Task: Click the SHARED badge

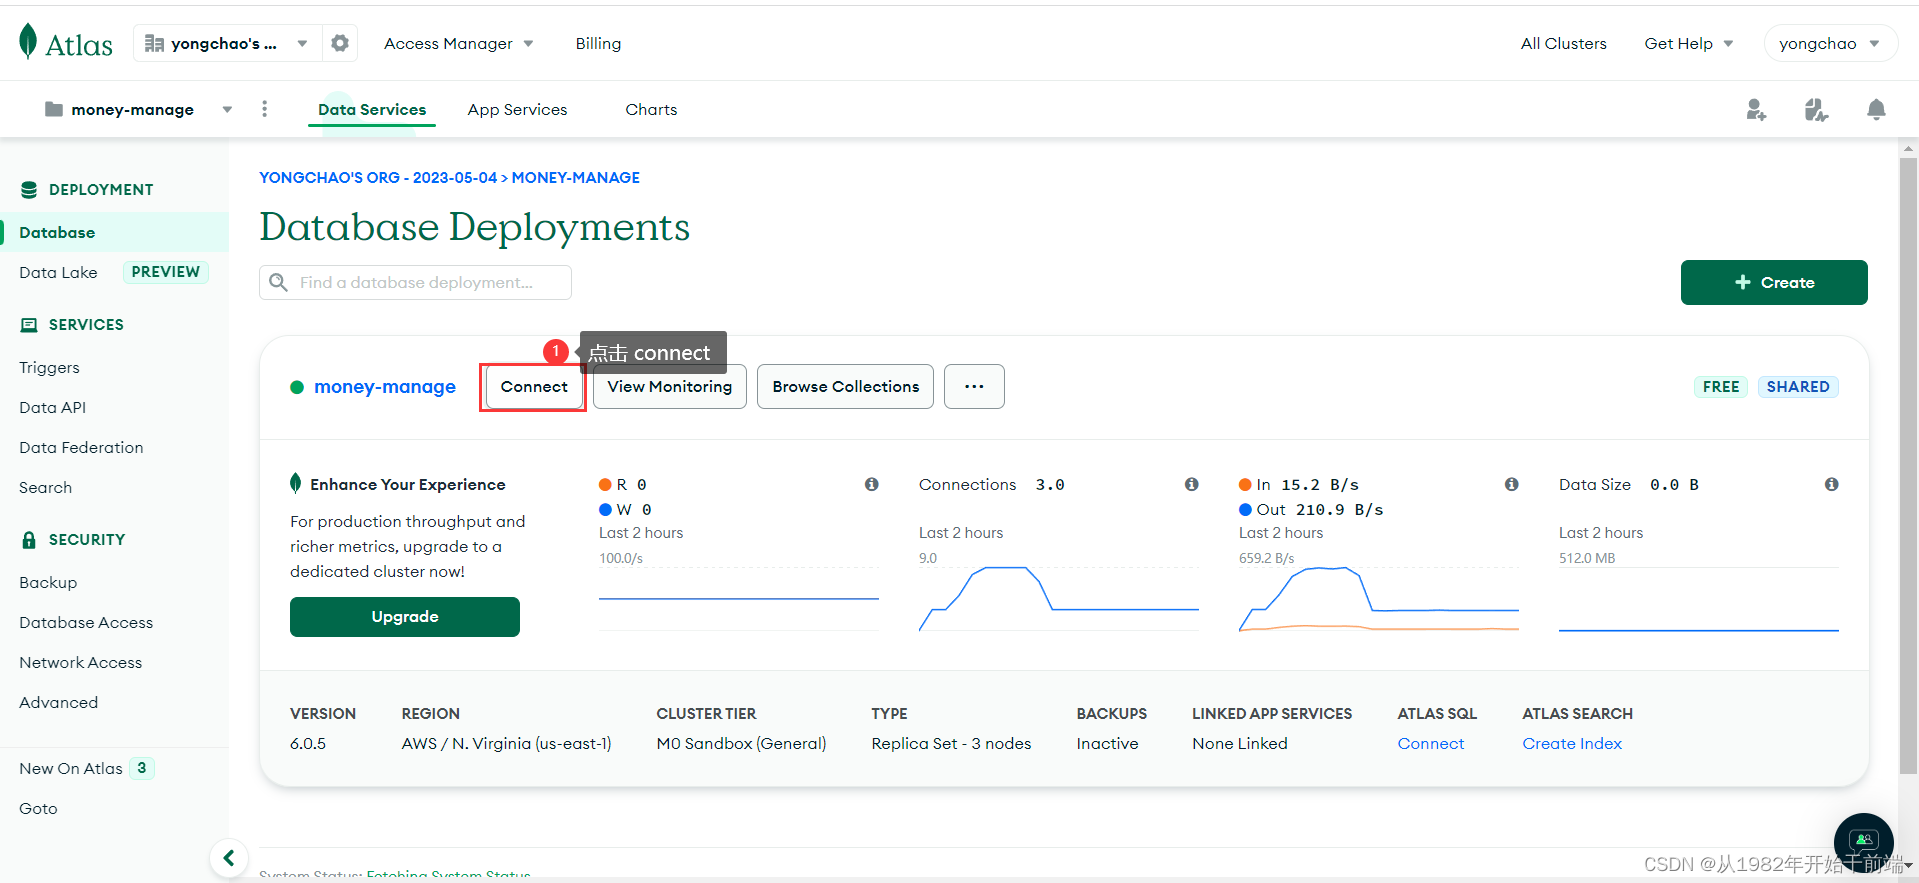Action: coord(1798,386)
